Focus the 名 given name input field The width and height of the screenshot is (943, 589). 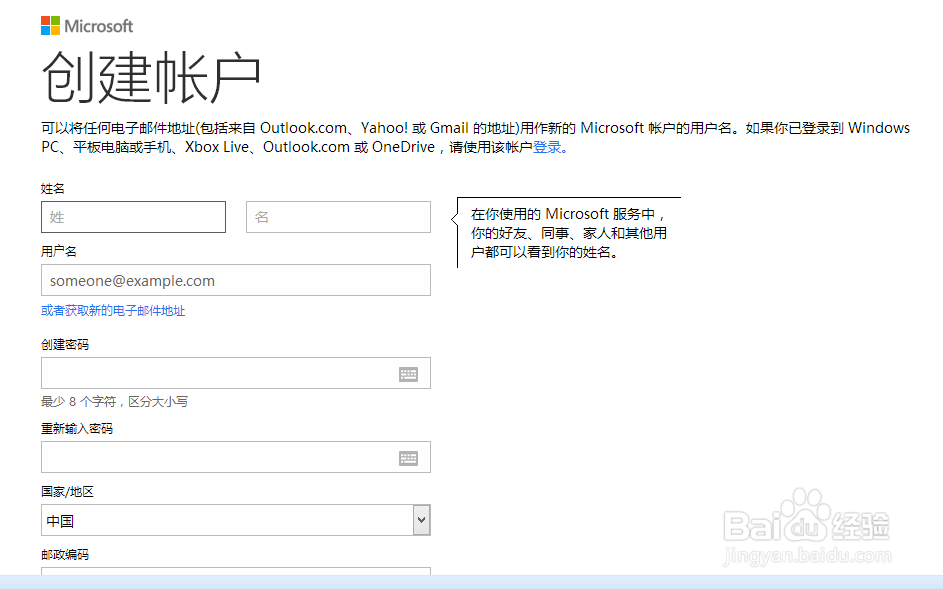tap(338, 217)
